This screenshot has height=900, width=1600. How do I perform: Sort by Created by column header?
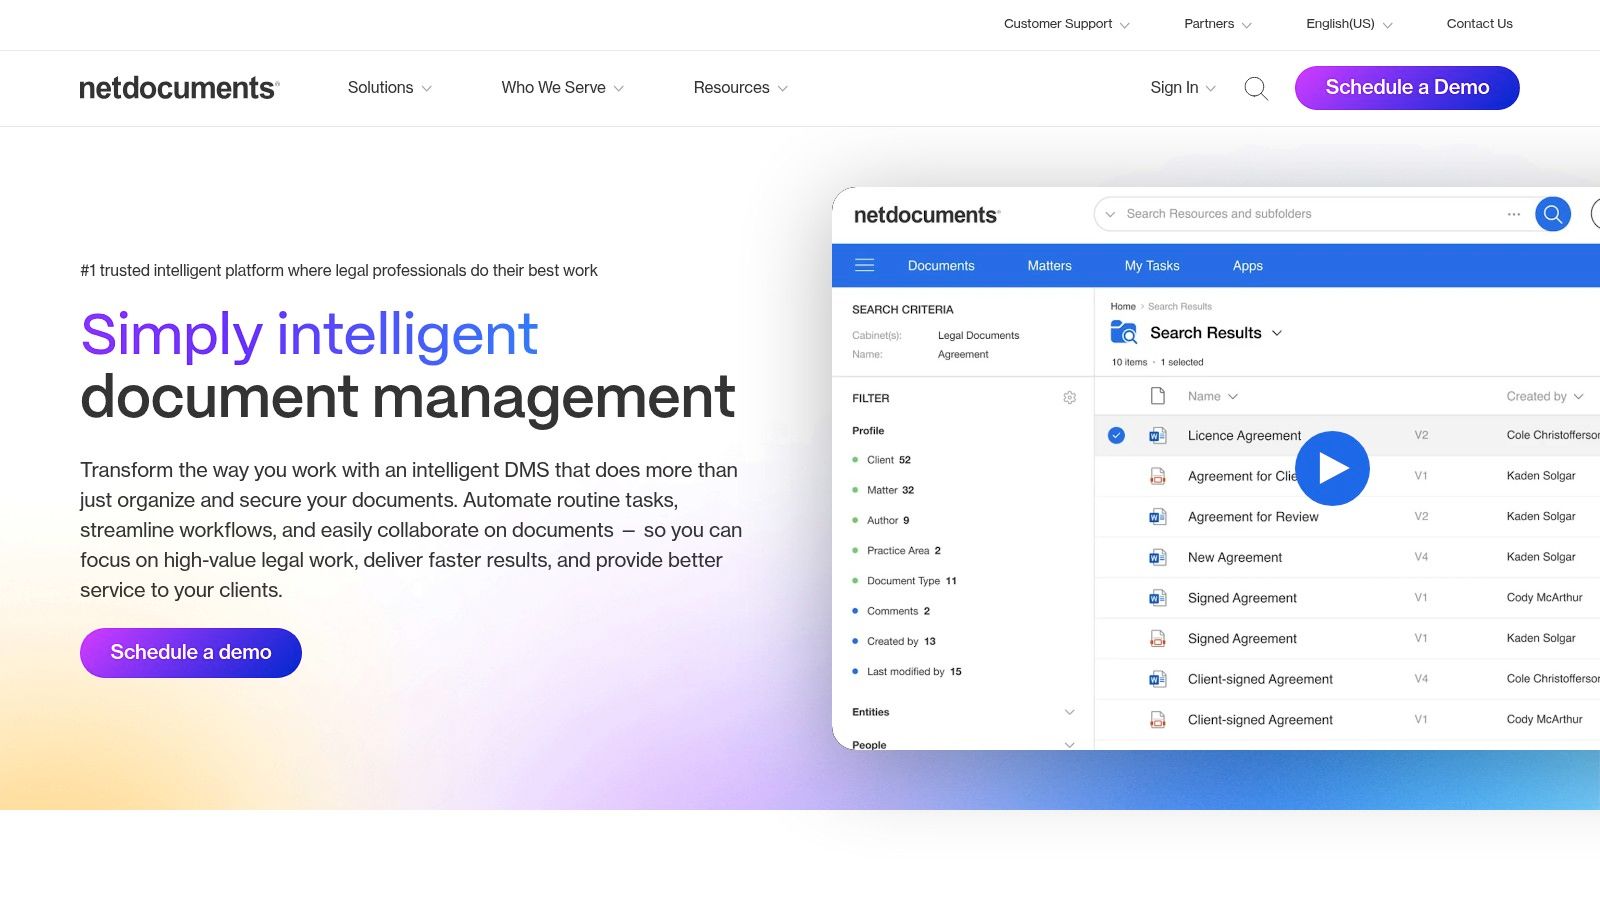1545,396
